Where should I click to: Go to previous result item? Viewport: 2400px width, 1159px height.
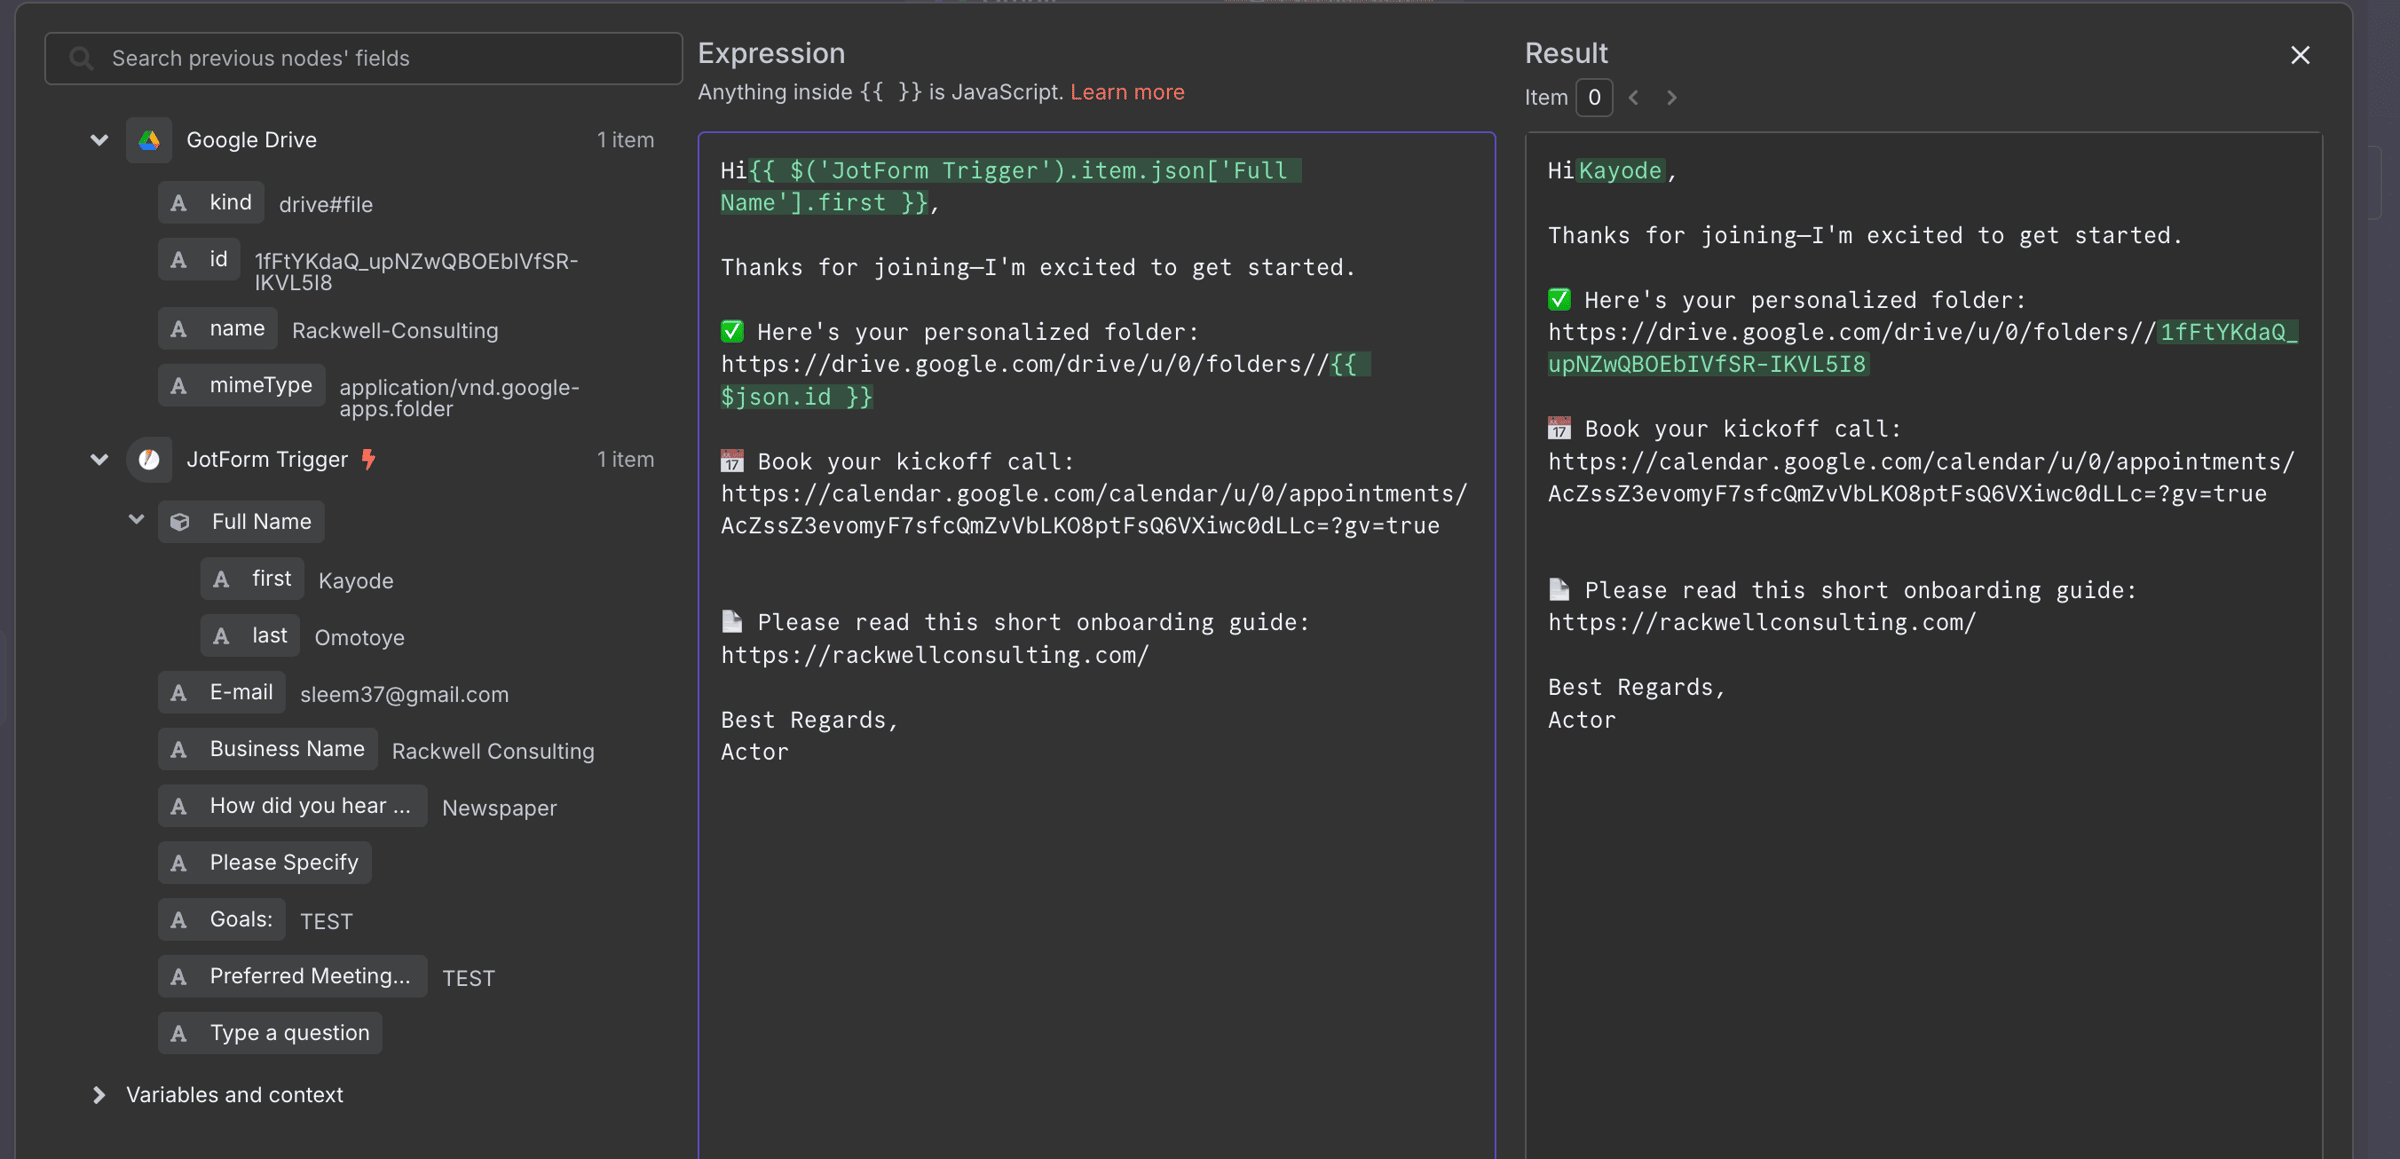(1634, 97)
